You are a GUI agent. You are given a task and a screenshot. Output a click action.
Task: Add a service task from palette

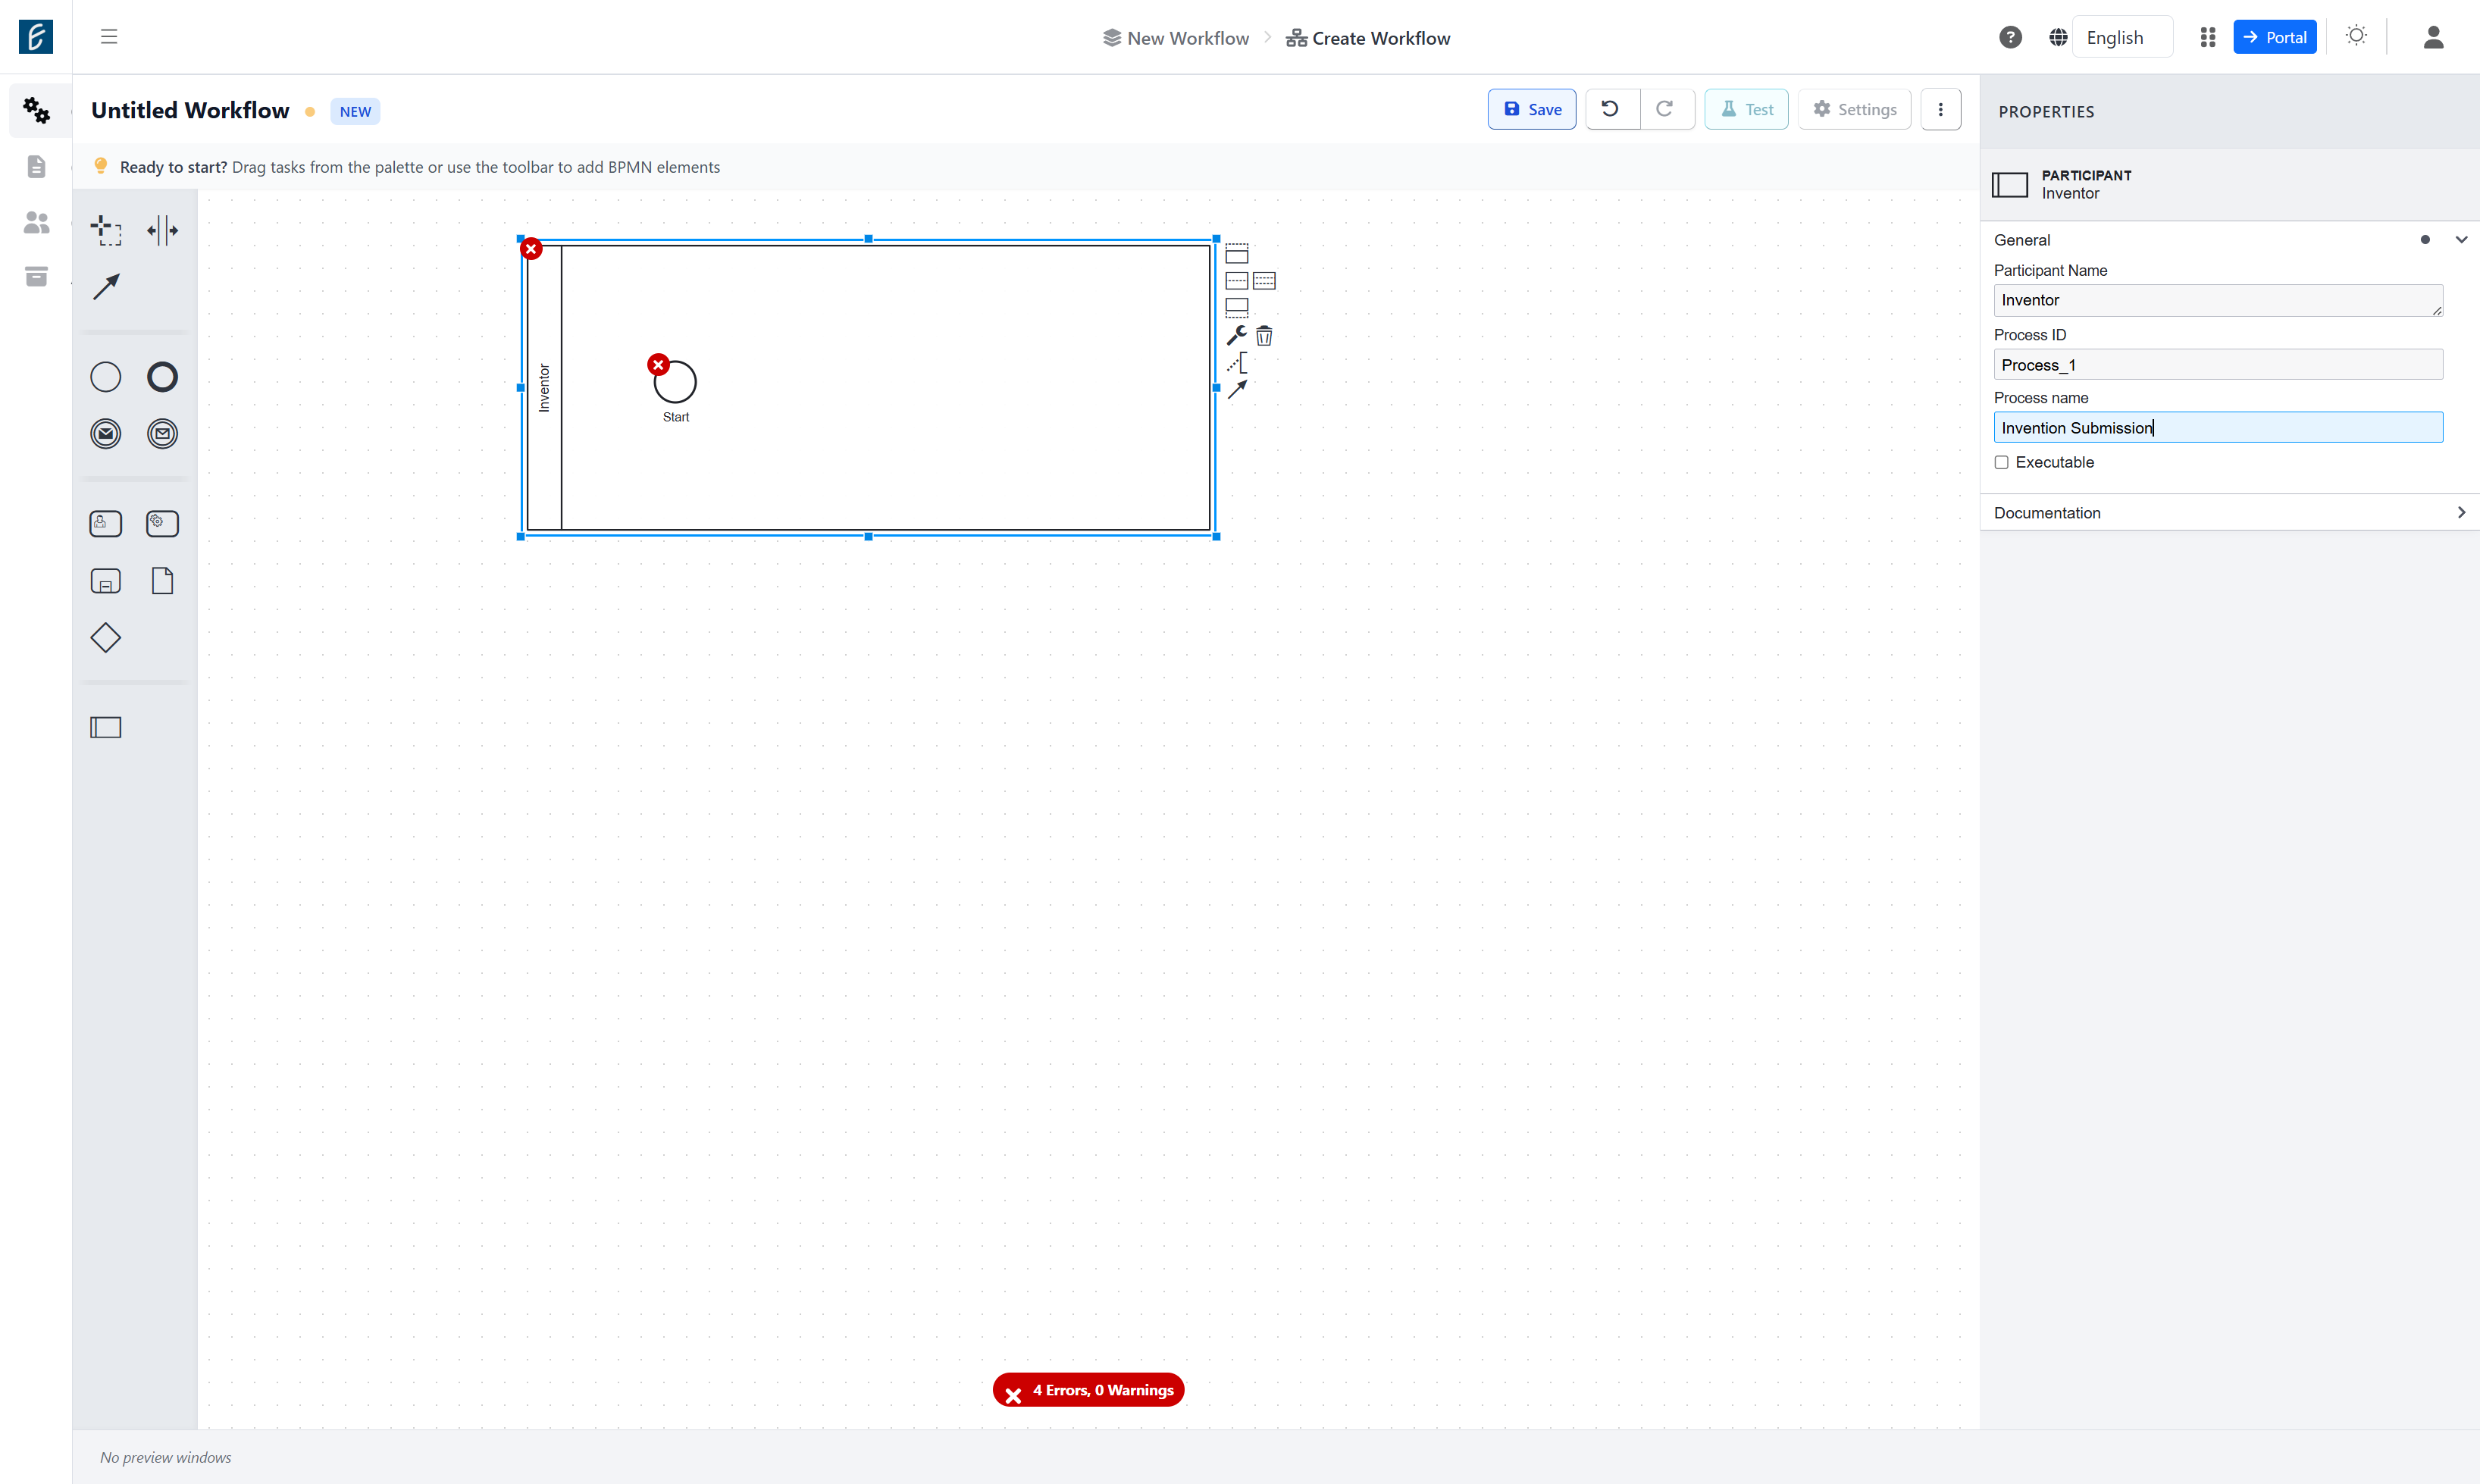tap(162, 524)
